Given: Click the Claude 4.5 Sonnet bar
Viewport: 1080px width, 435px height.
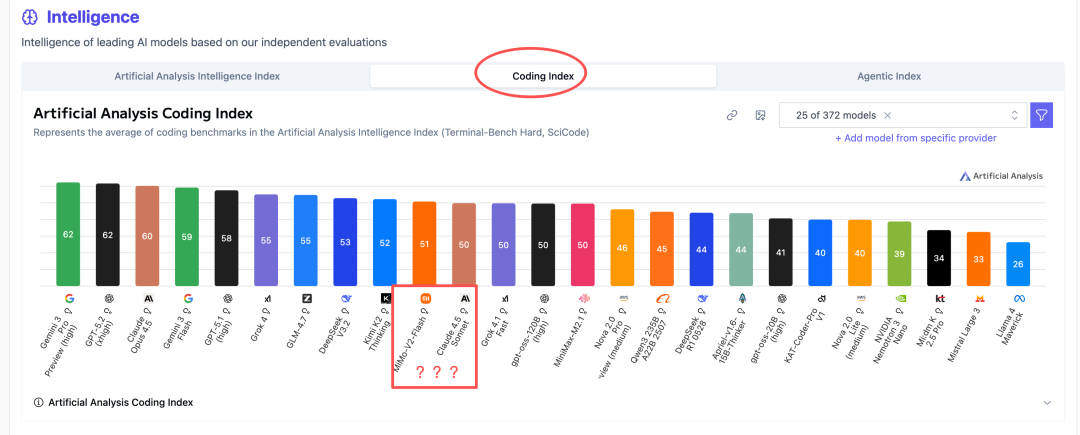Looking at the screenshot, I should (464, 244).
